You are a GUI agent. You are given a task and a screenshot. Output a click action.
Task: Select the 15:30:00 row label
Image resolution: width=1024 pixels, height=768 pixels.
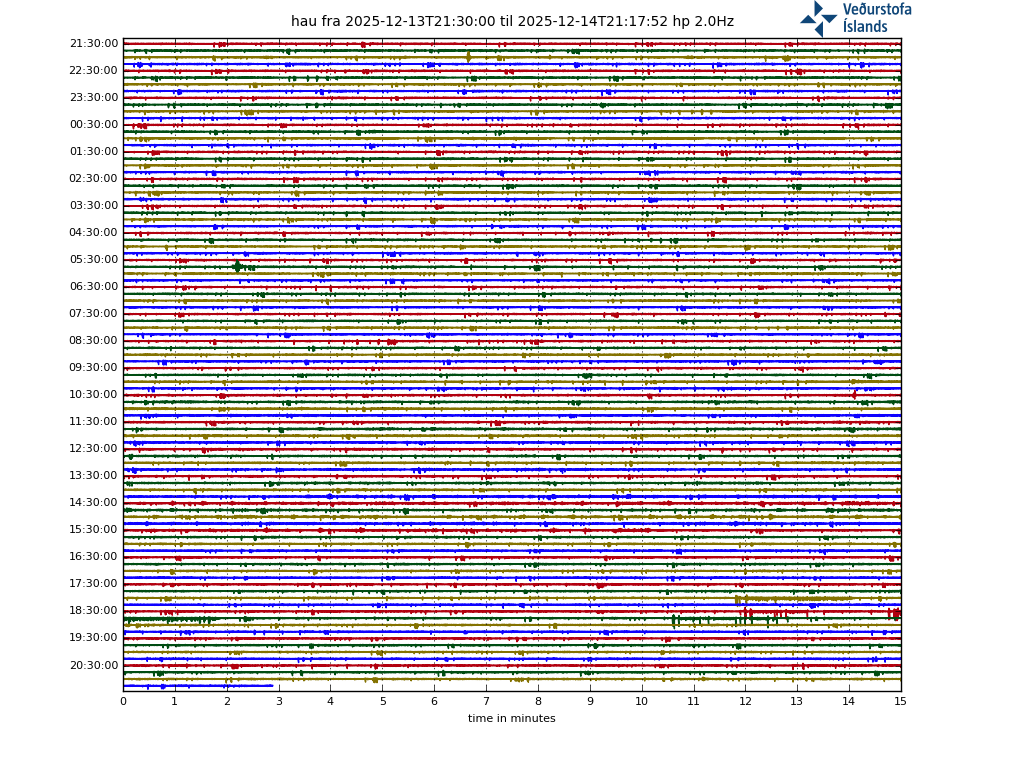(94, 530)
